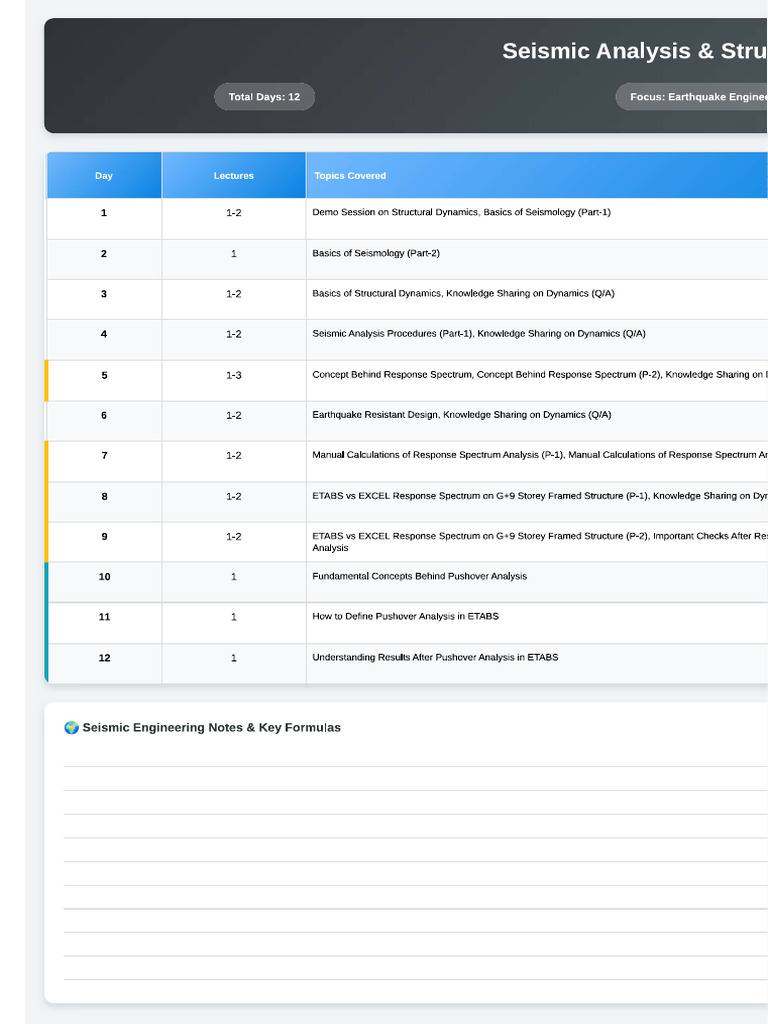Select the Day 3 number cell

(x=104, y=300)
